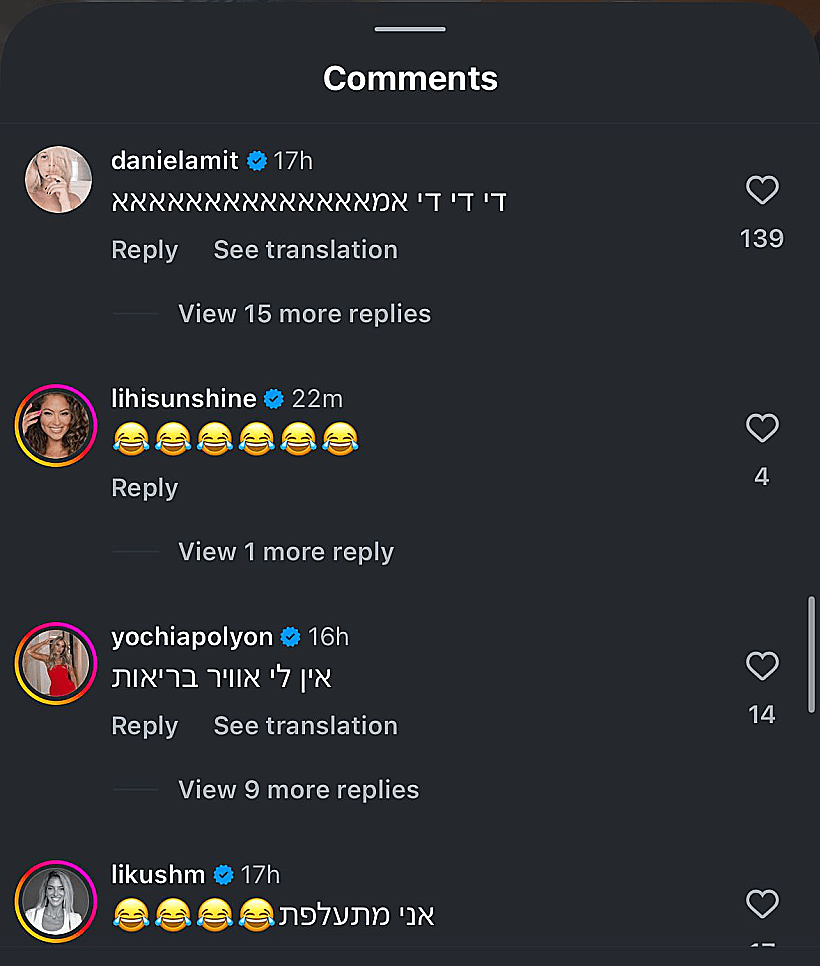Image resolution: width=820 pixels, height=966 pixels.
Task: Like lihisunshine's laughing emoji comment
Action: click(x=762, y=428)
